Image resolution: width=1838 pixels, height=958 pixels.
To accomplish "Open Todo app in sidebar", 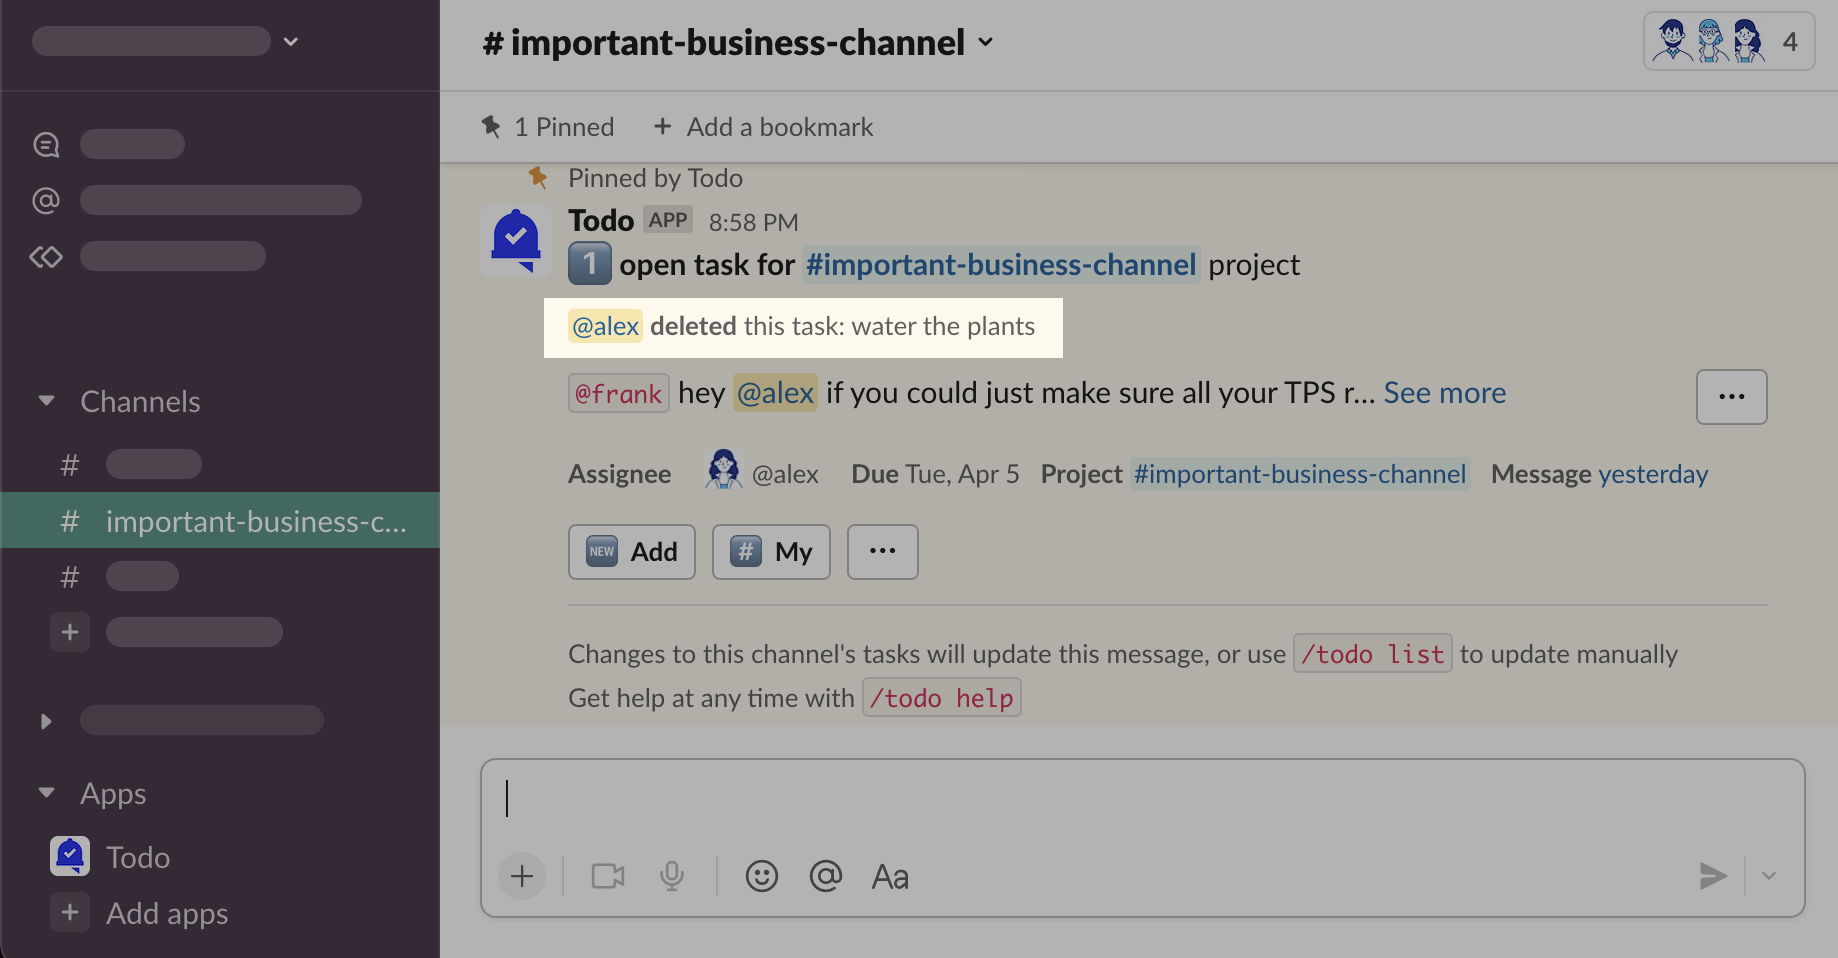I will click(x=137, y=857).
